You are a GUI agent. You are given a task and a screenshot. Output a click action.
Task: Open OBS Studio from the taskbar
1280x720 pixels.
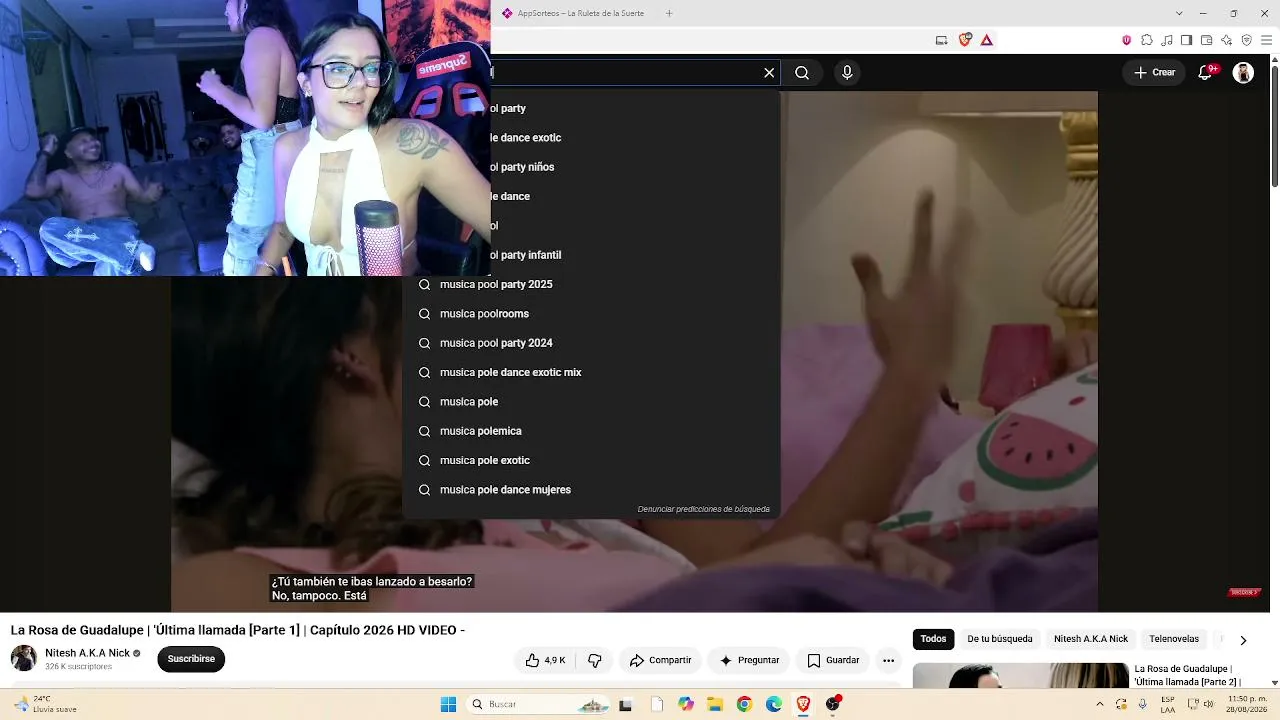(833, 704)
